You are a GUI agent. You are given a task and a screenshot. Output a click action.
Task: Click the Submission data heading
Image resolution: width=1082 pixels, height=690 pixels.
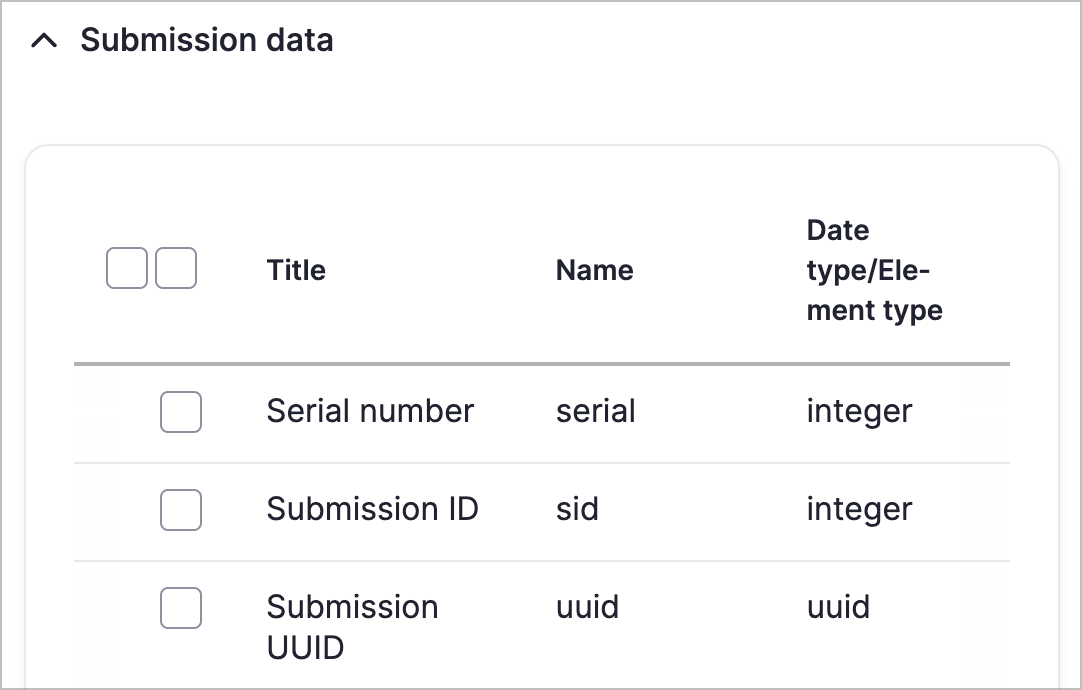coord(206,41)
